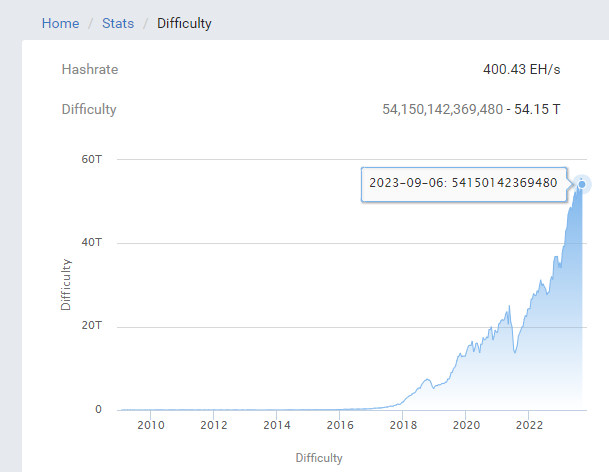The height and width of the screenshot is (472, 609).
Task: Select the 54,150,142,369,480 difficulty number
Action: pos(442,110)
